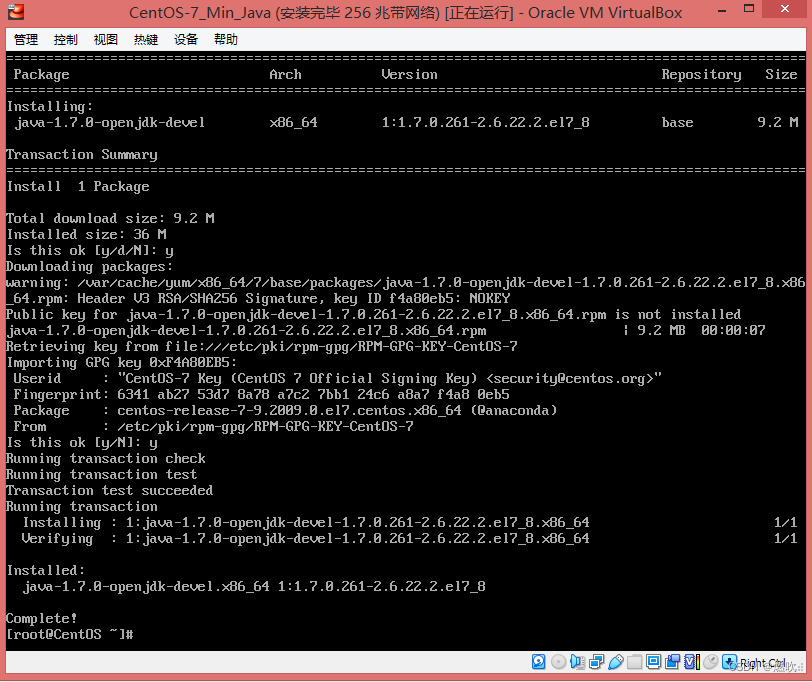The height and width of the screenshot is (682, 812).
Task: Click the 'Installed:' heading line
Action: [46, 570]
